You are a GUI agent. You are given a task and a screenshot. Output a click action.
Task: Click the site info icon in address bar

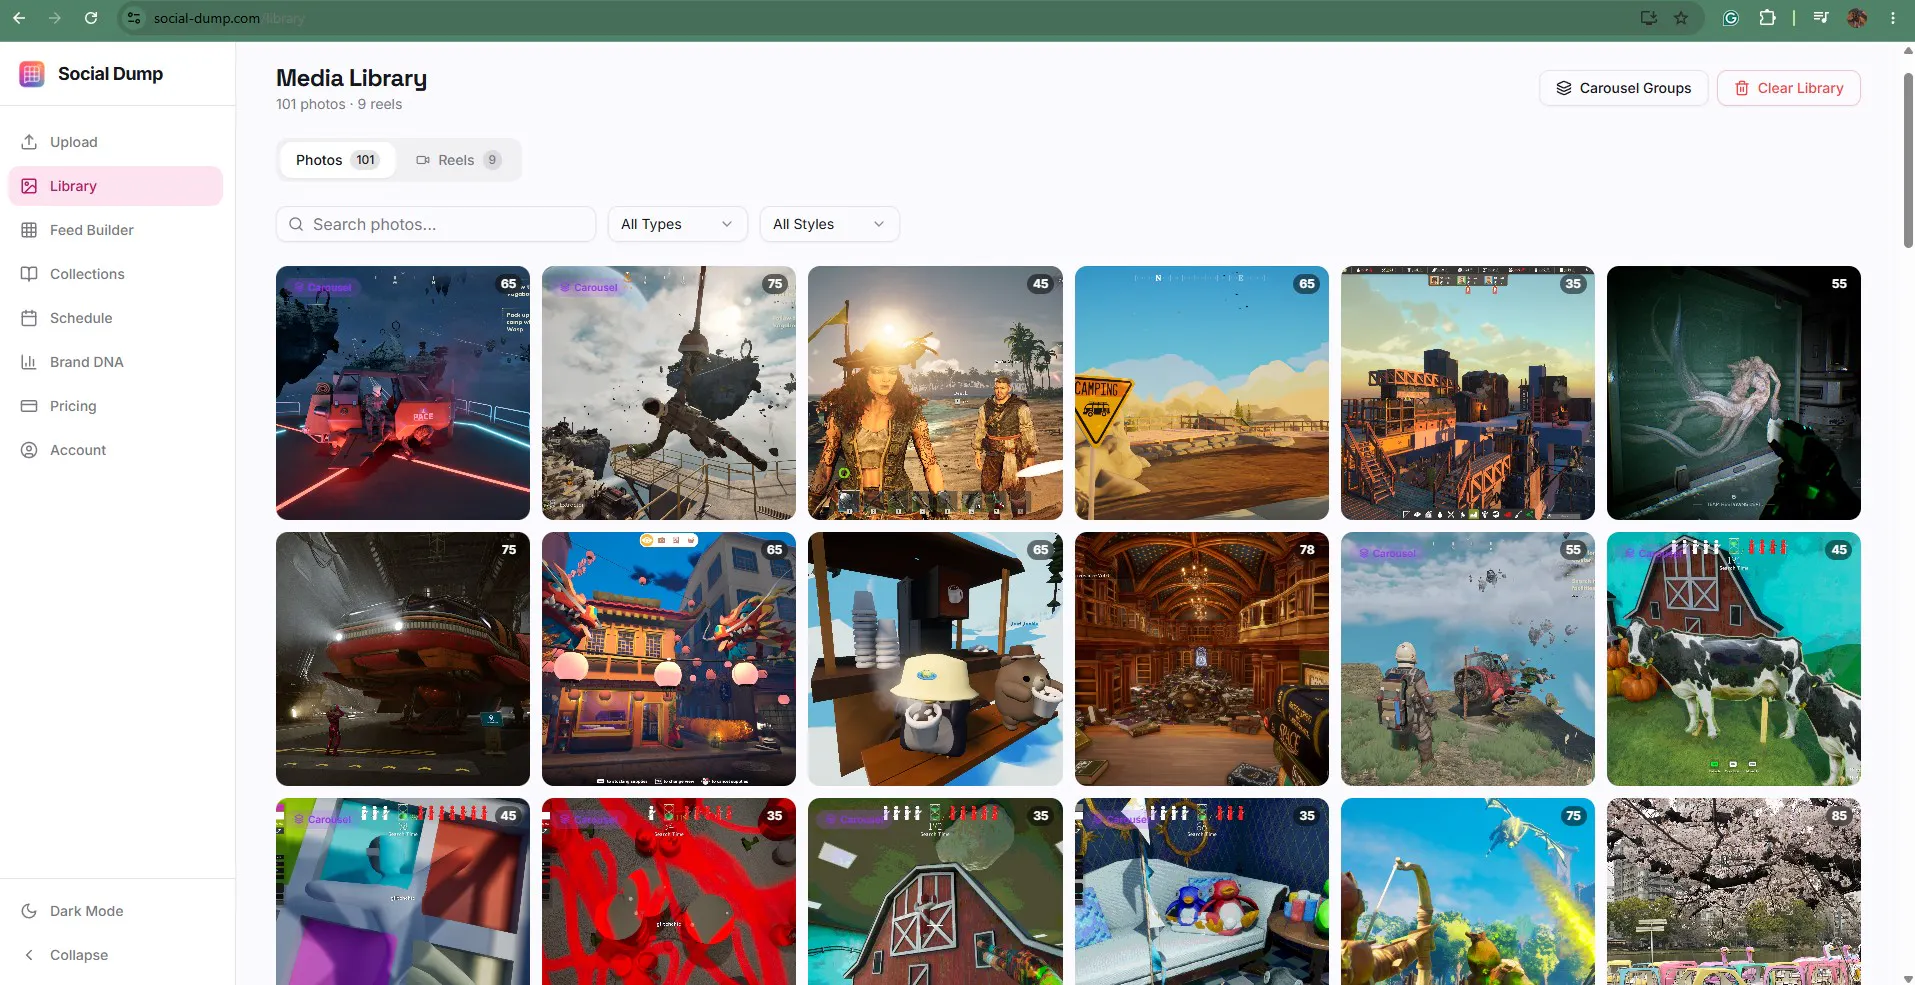coord(135,18)
